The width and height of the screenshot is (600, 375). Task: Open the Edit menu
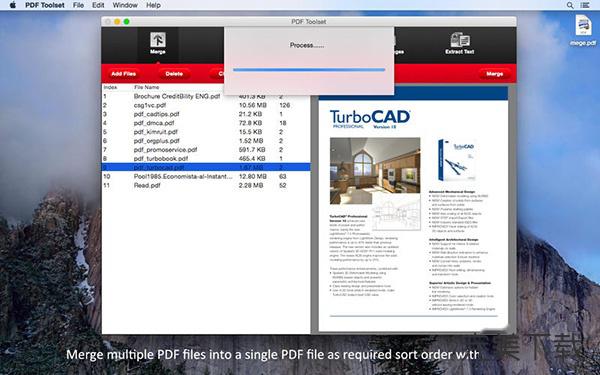click(98, 5)
